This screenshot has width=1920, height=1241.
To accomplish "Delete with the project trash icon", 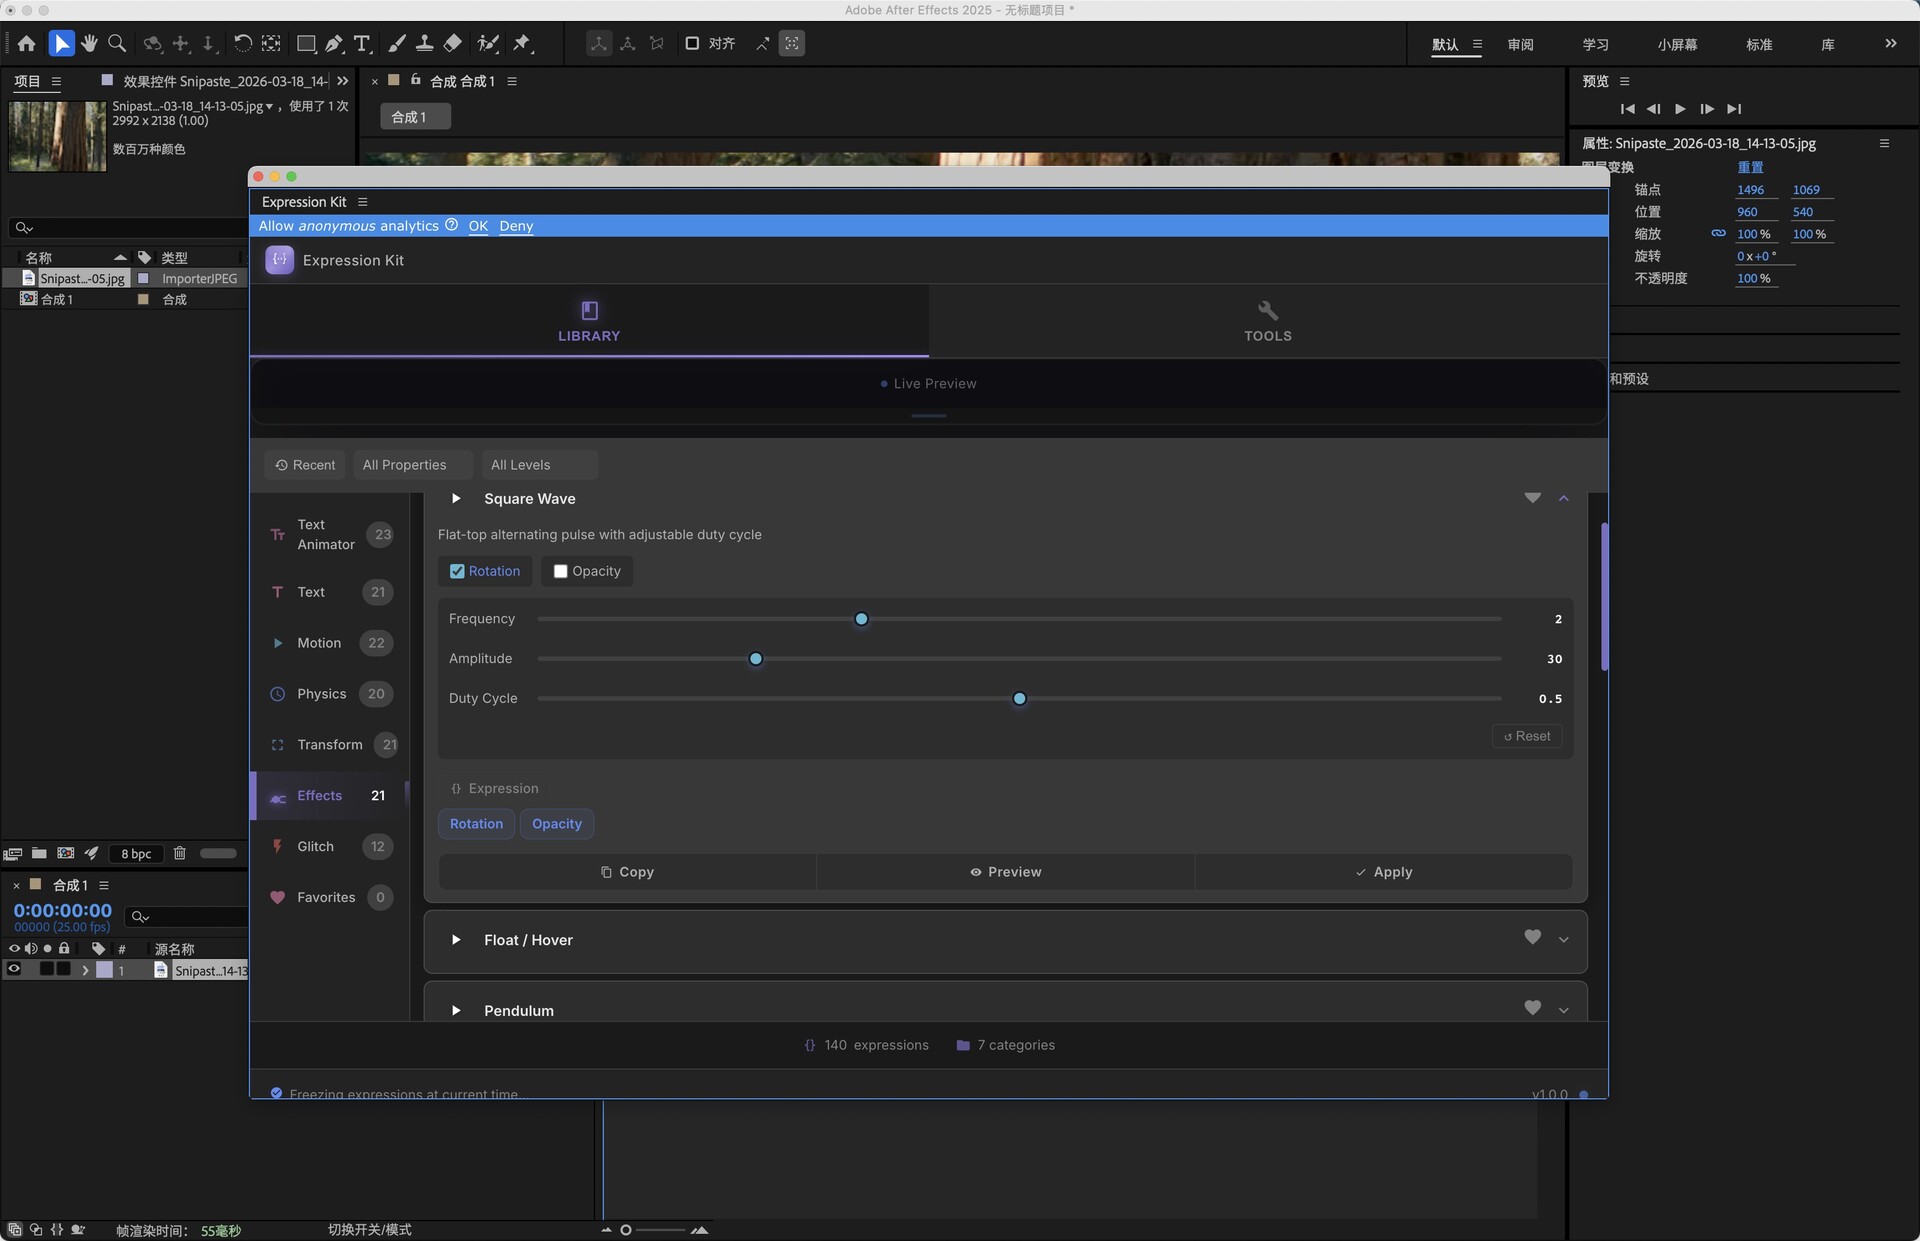I will (180, 853).
